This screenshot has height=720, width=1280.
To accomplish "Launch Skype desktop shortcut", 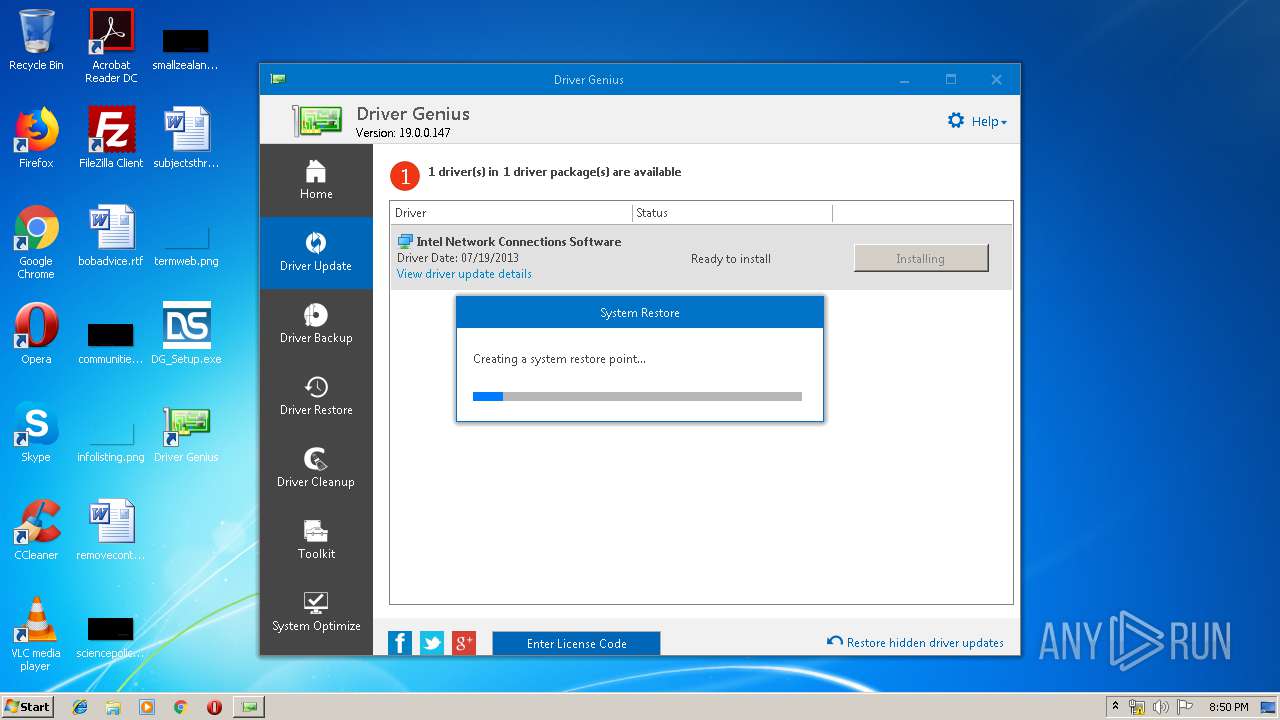I will (36, 432).
